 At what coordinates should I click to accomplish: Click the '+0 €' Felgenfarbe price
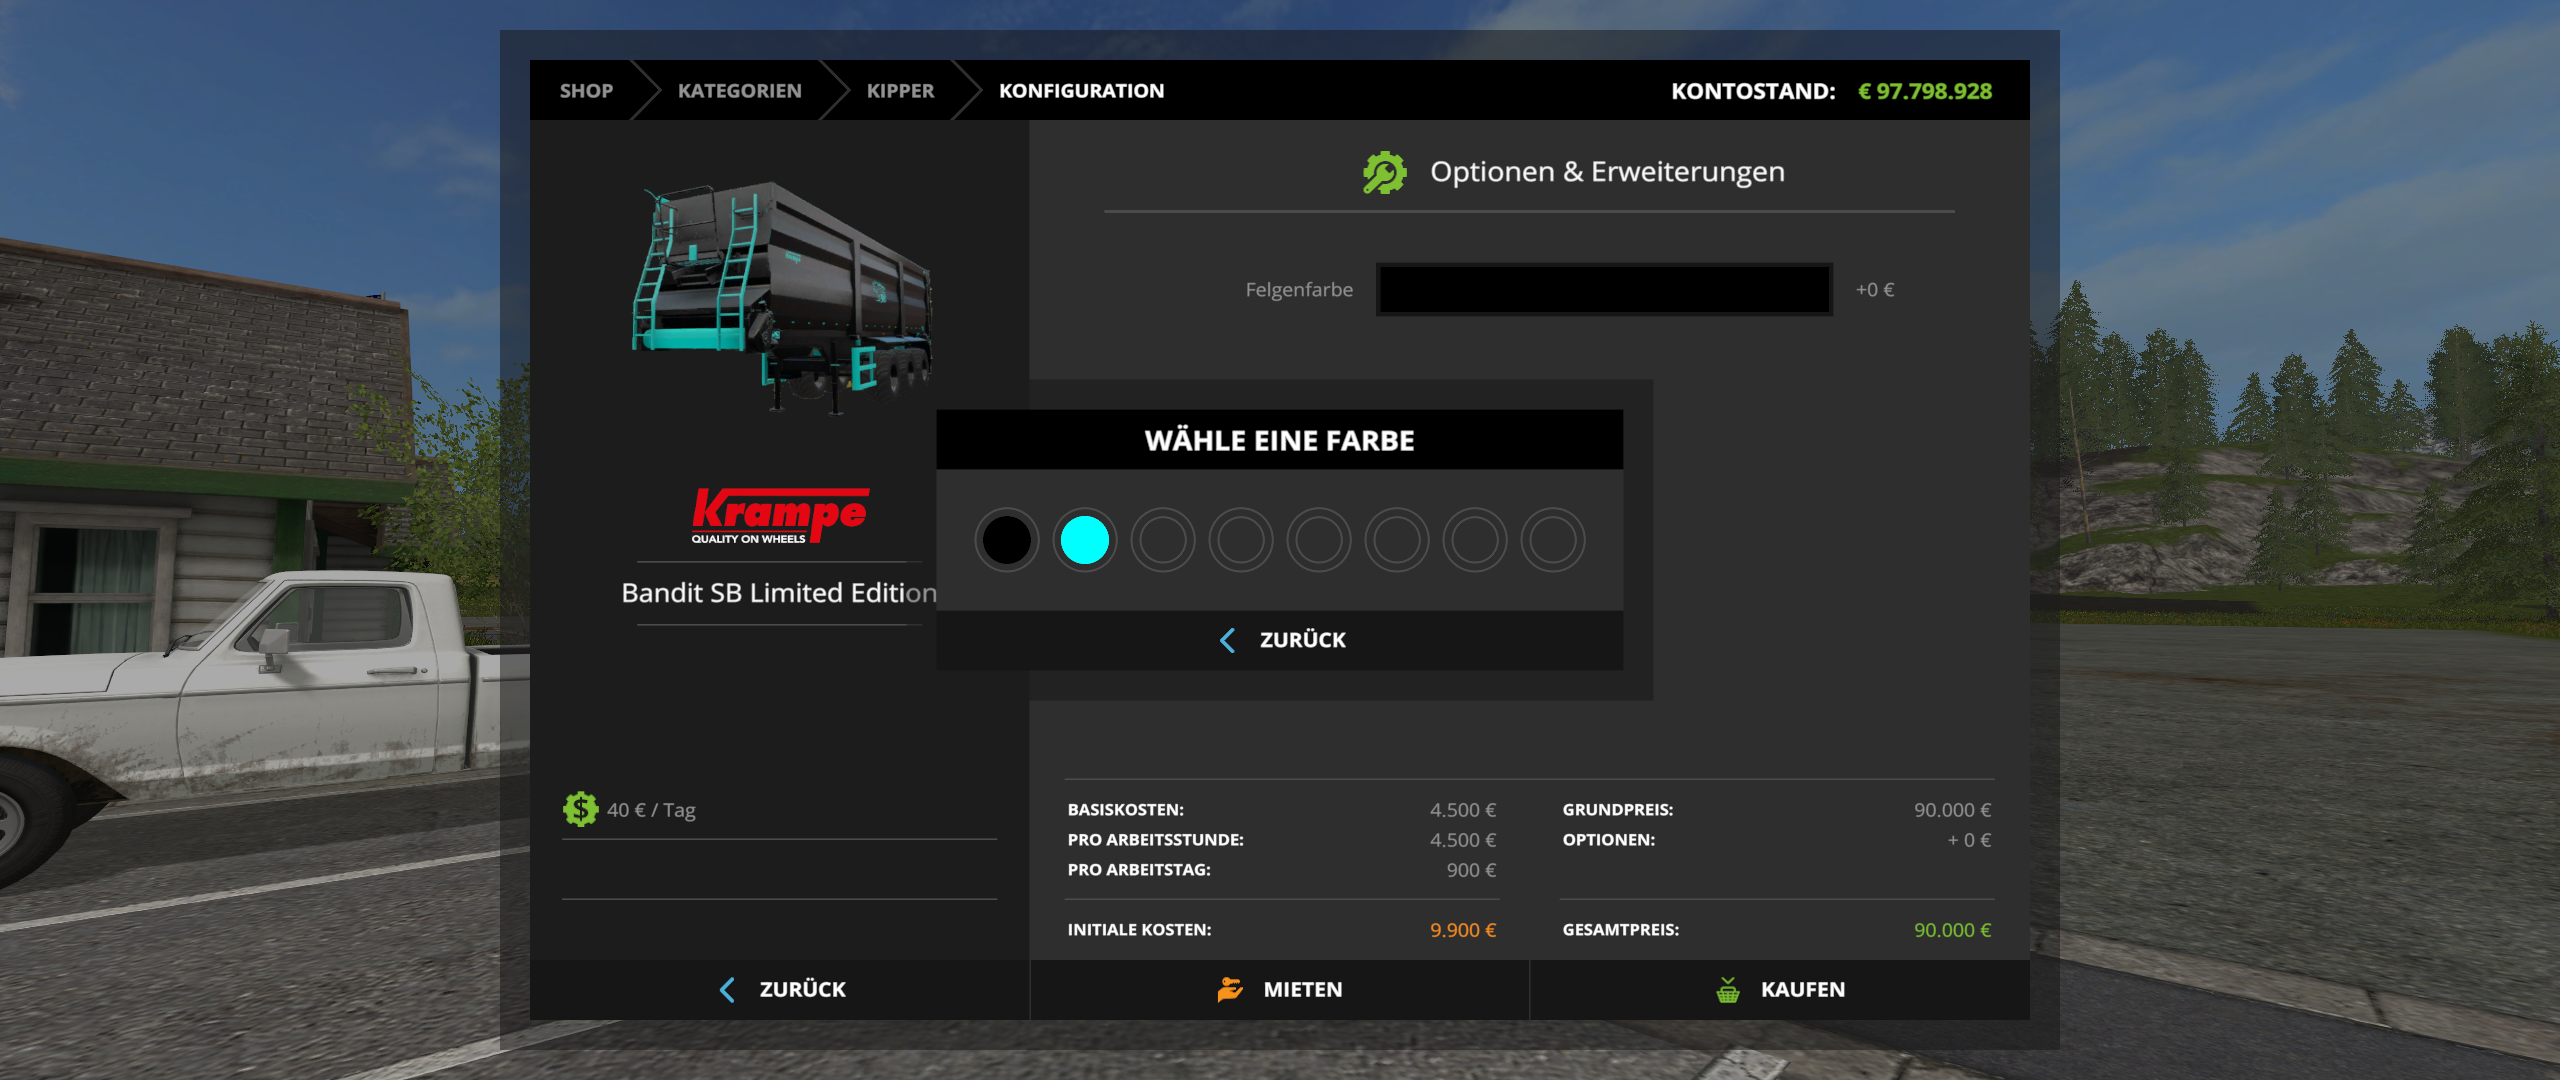coord(1875,290)
